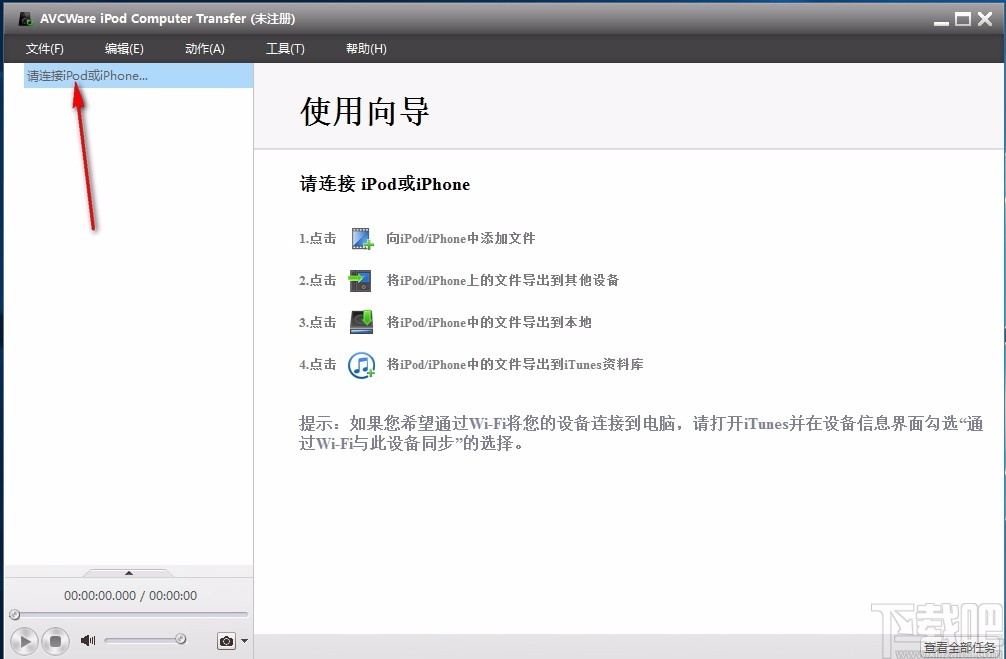Click the 查看全部任务 button
The image size is (1006, 659).
pyautogui.click(x=961, y=647)
